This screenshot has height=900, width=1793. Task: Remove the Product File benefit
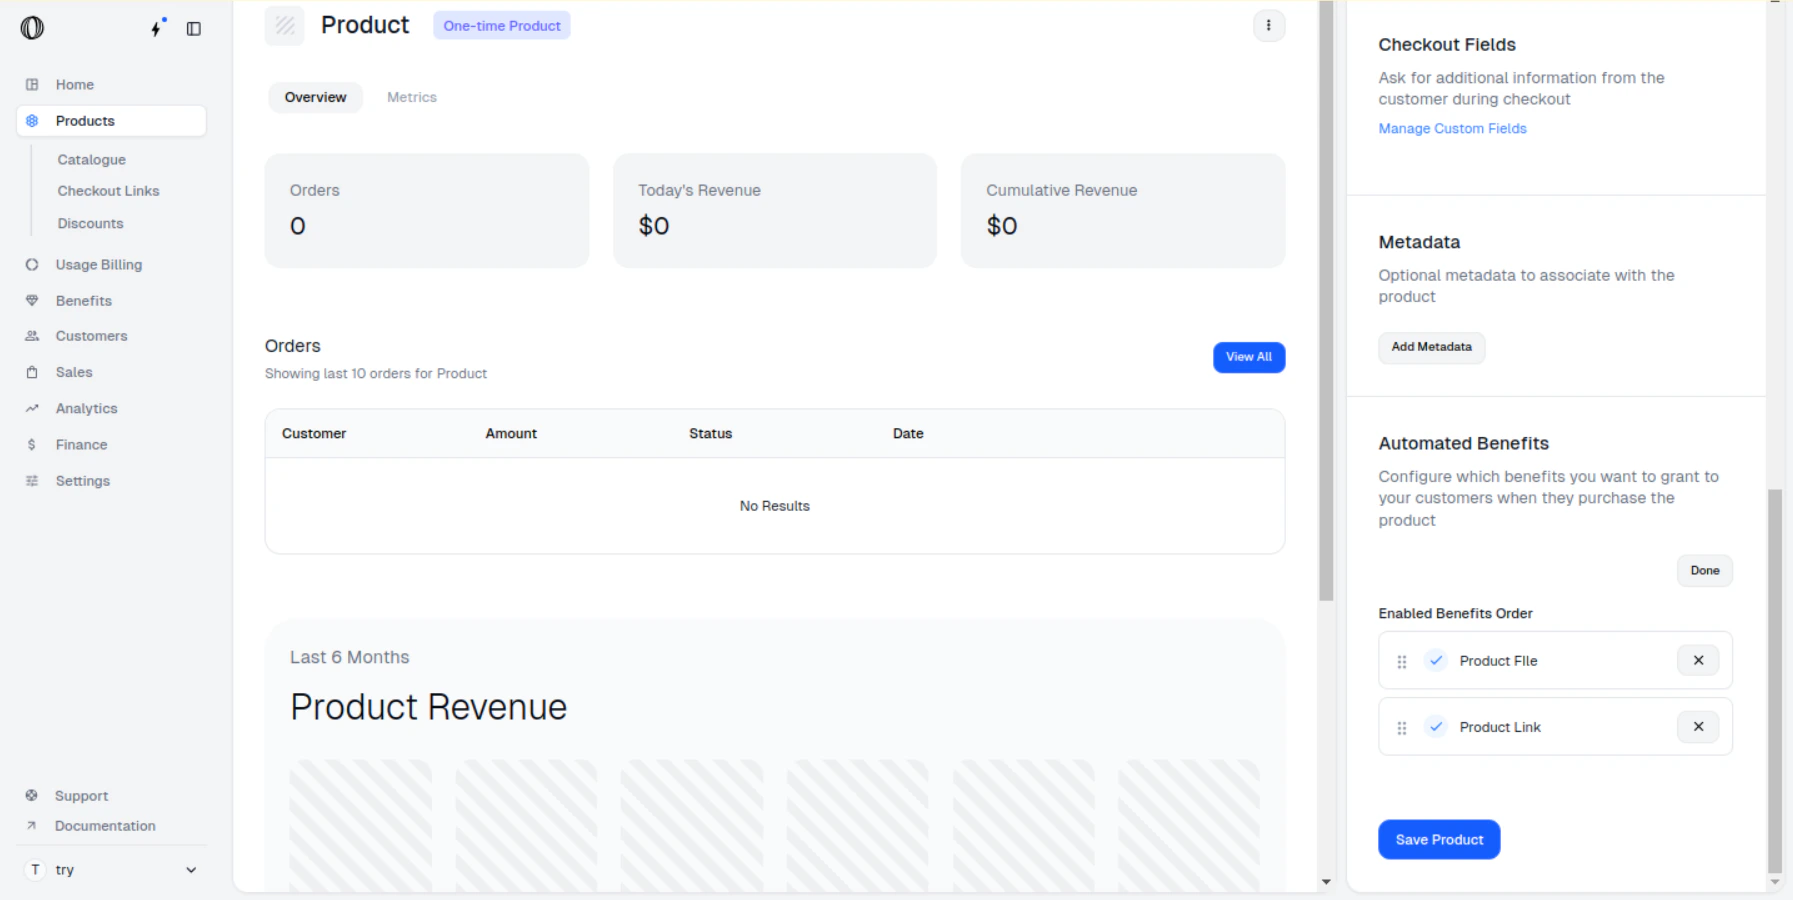(1698, 661)
